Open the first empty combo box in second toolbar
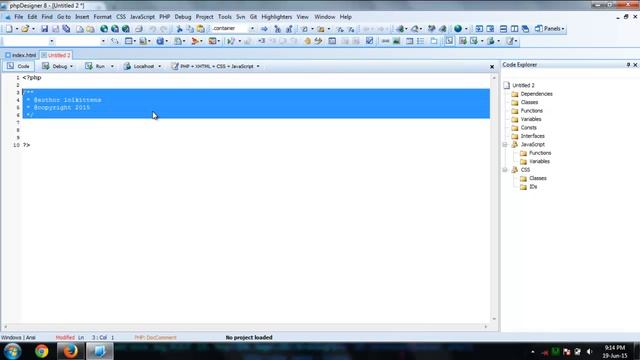Viewport: 640px width, 360px height. pyautogui.click(x=51, y=41)
